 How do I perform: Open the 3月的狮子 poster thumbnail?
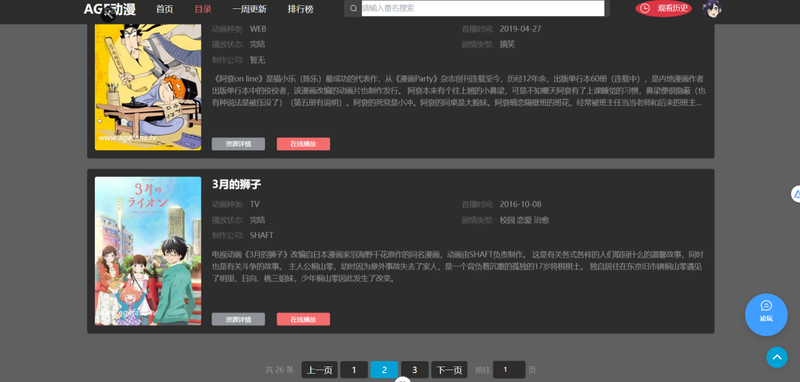point(148,251)
